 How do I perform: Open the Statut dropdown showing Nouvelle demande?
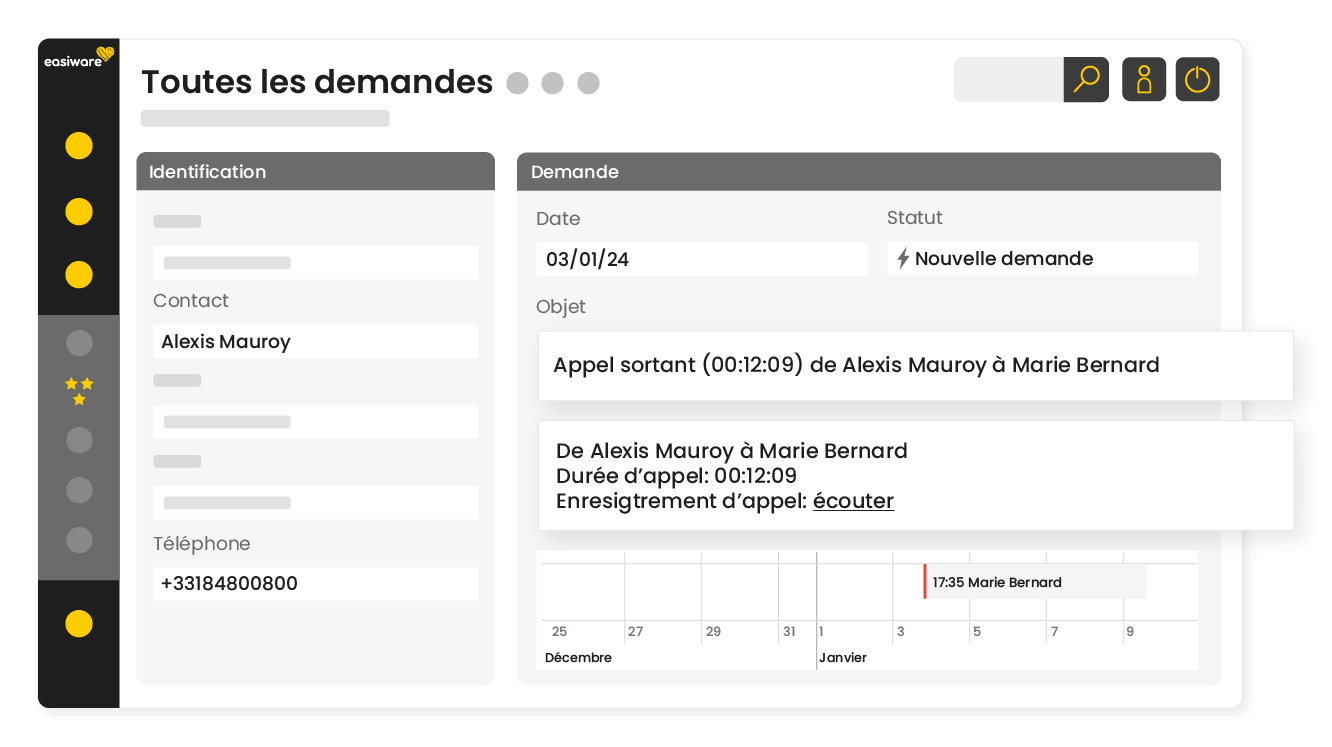pos(1042,258)
